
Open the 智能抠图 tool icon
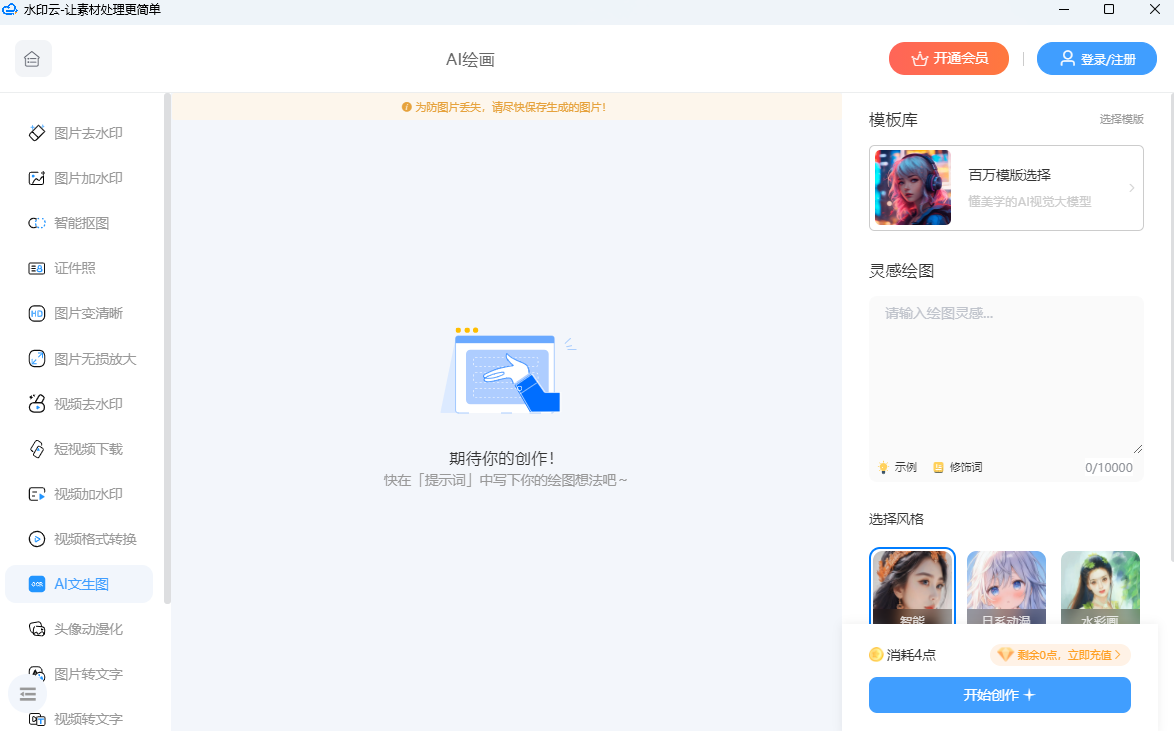click(37, 223)
